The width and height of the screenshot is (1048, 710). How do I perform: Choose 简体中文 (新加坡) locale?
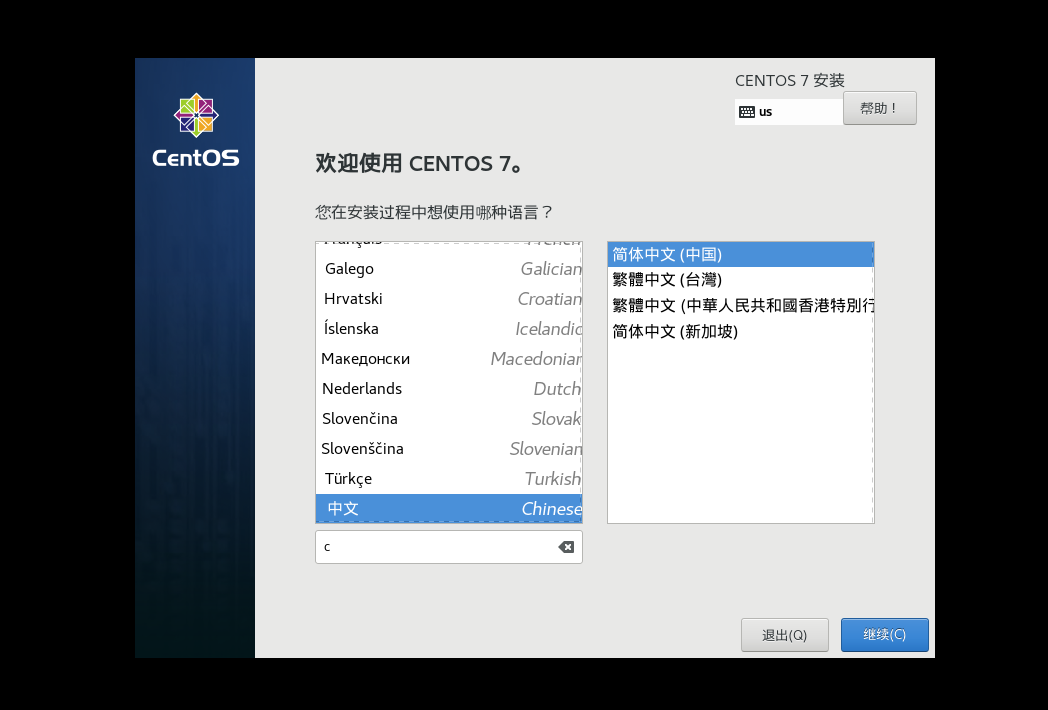click(741, 332)
